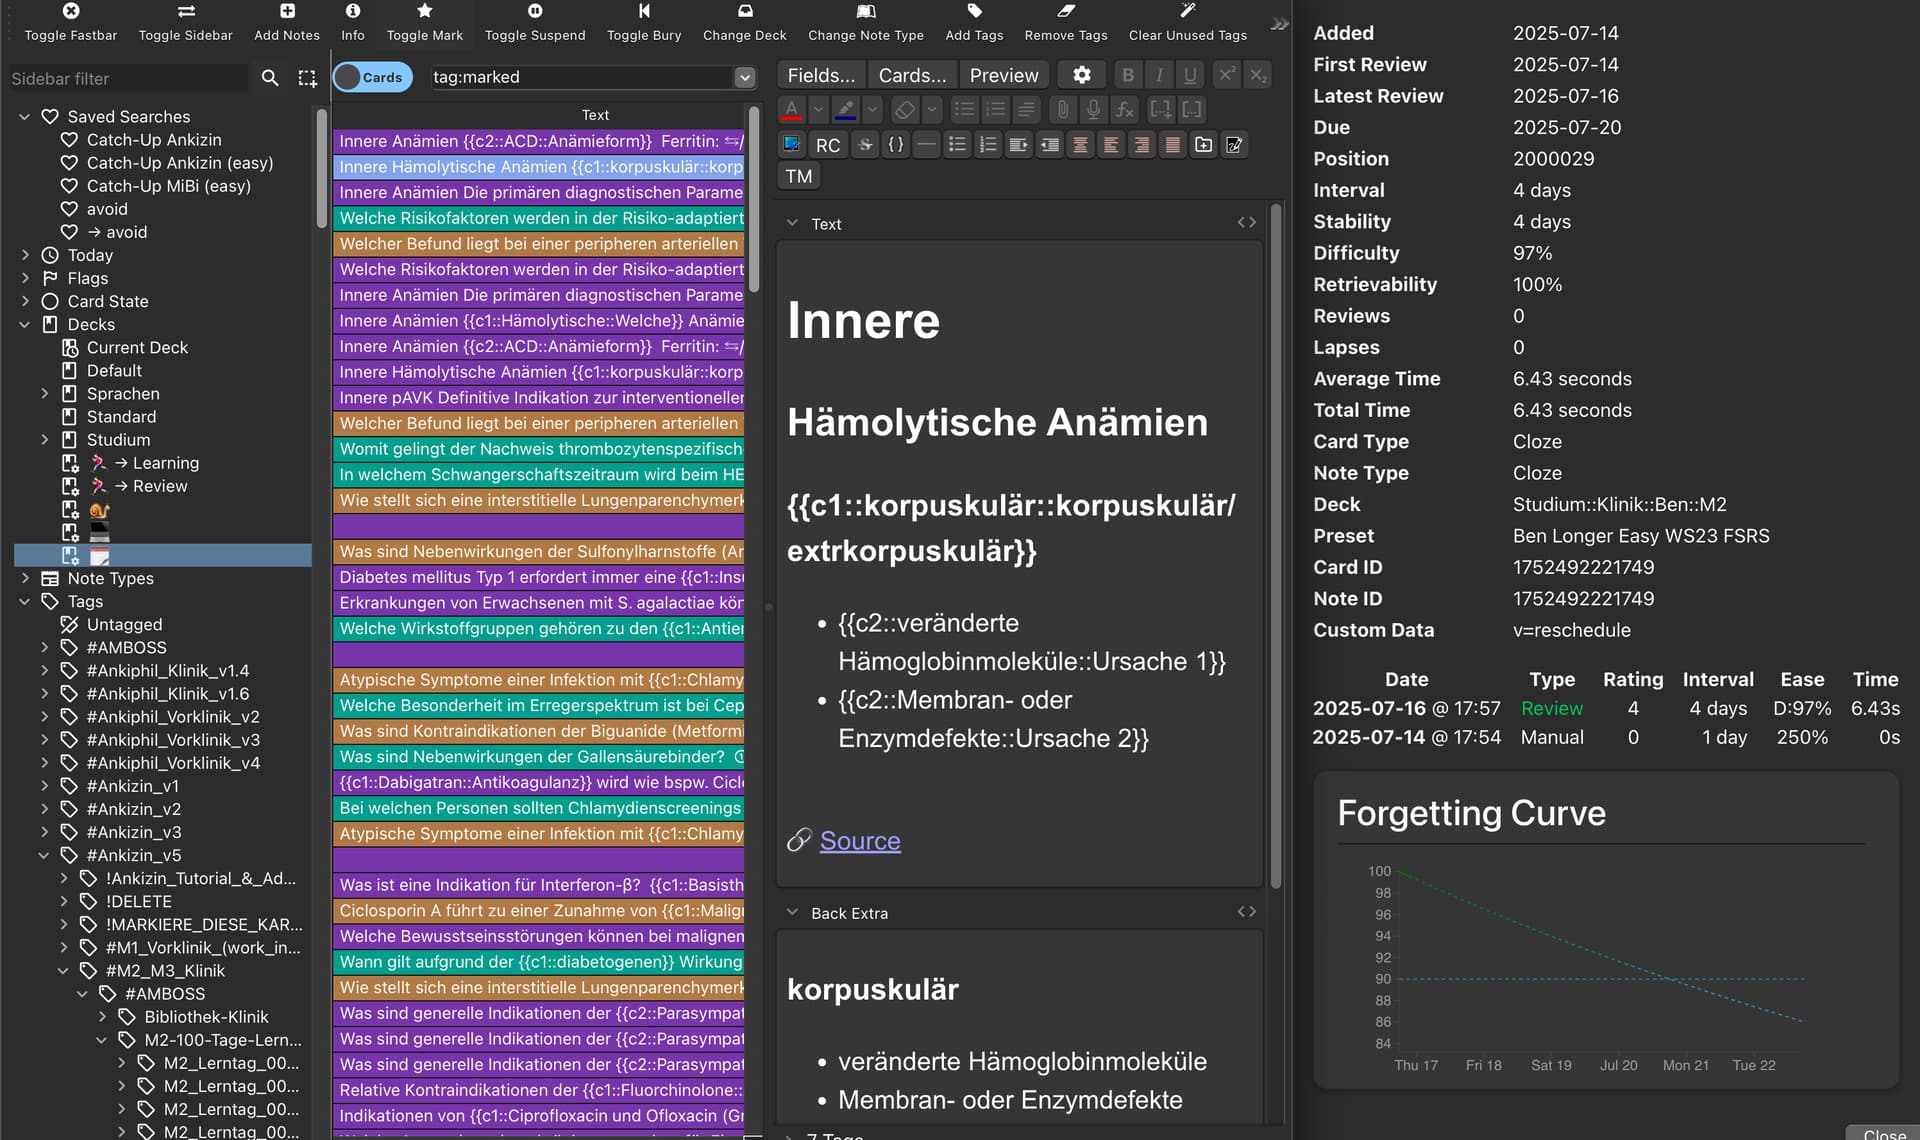Viewport: 1920px width, 1140px height.
Task: Open the fx equations menu
Action: point(1125,110)
